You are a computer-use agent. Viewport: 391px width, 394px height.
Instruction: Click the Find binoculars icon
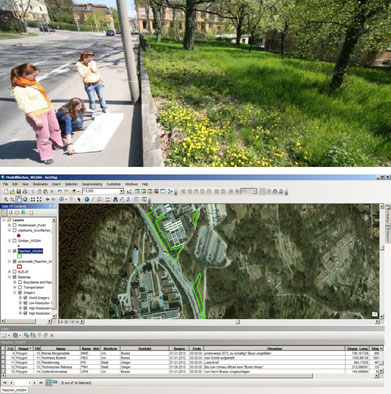click(115, 199)
